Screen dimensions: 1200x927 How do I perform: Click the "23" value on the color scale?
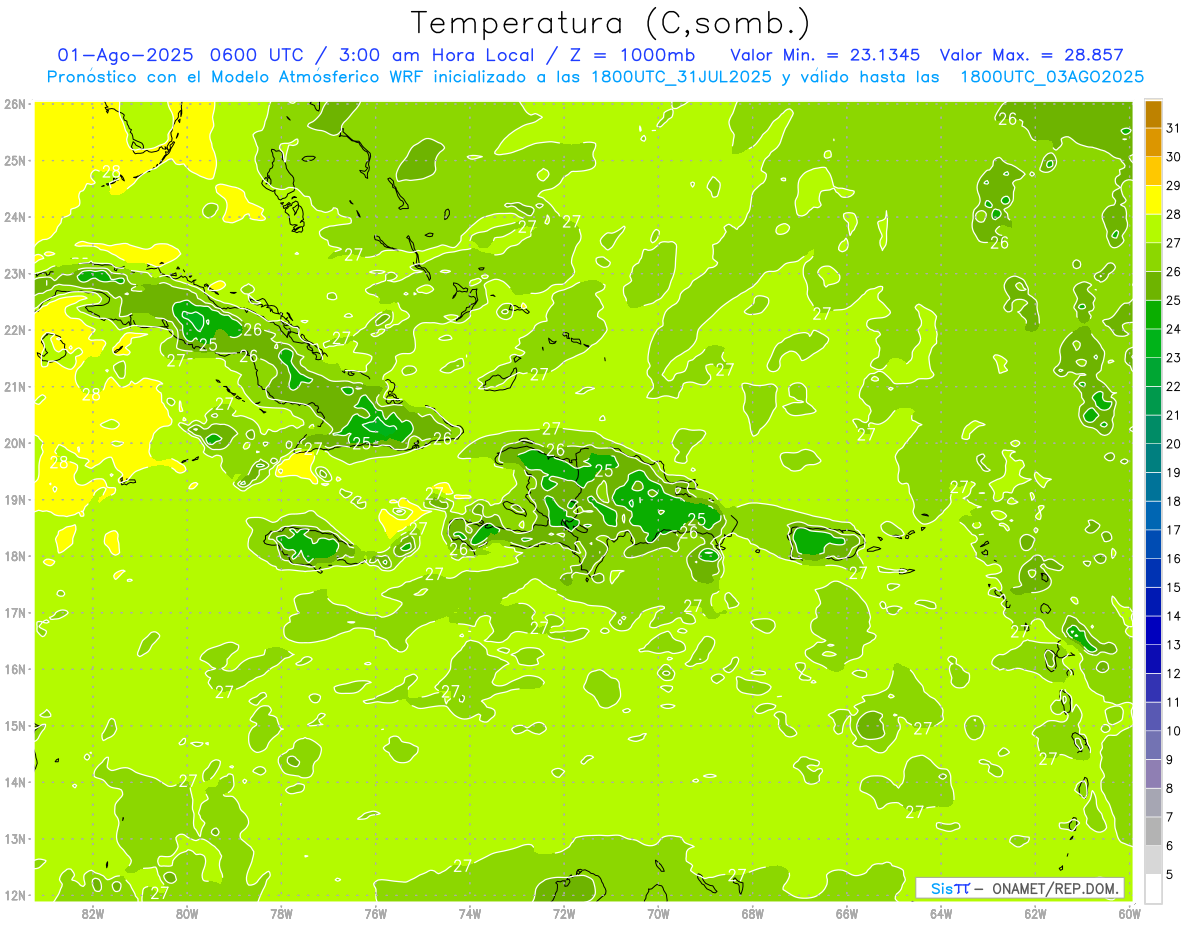1173,358
